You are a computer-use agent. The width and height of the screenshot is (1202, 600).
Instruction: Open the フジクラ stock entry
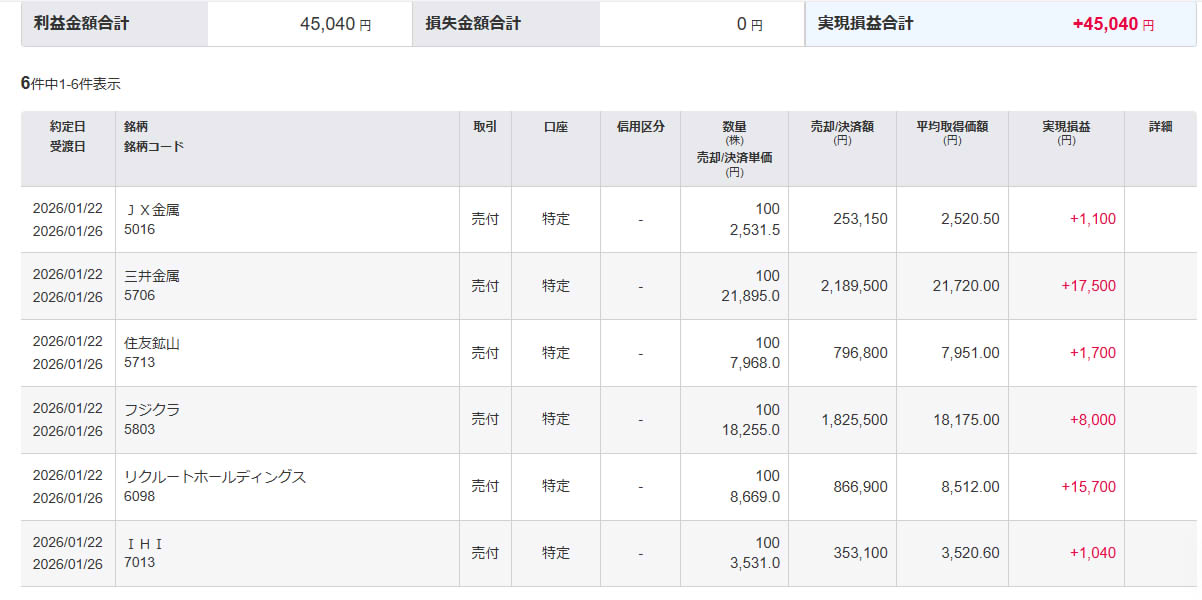pyautogui.click(x=152, y=410)
